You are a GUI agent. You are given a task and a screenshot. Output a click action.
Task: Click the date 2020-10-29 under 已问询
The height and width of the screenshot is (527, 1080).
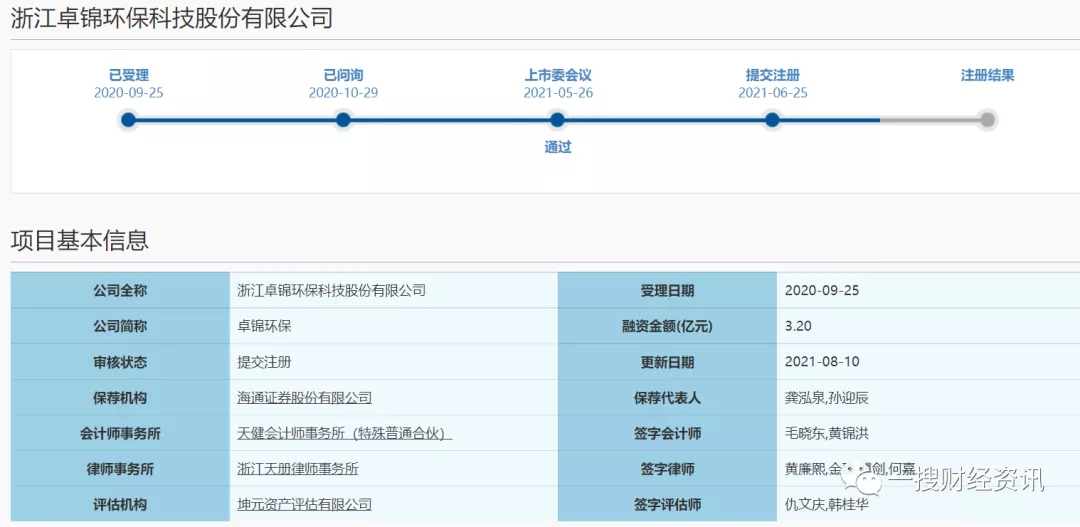(343, 93)
